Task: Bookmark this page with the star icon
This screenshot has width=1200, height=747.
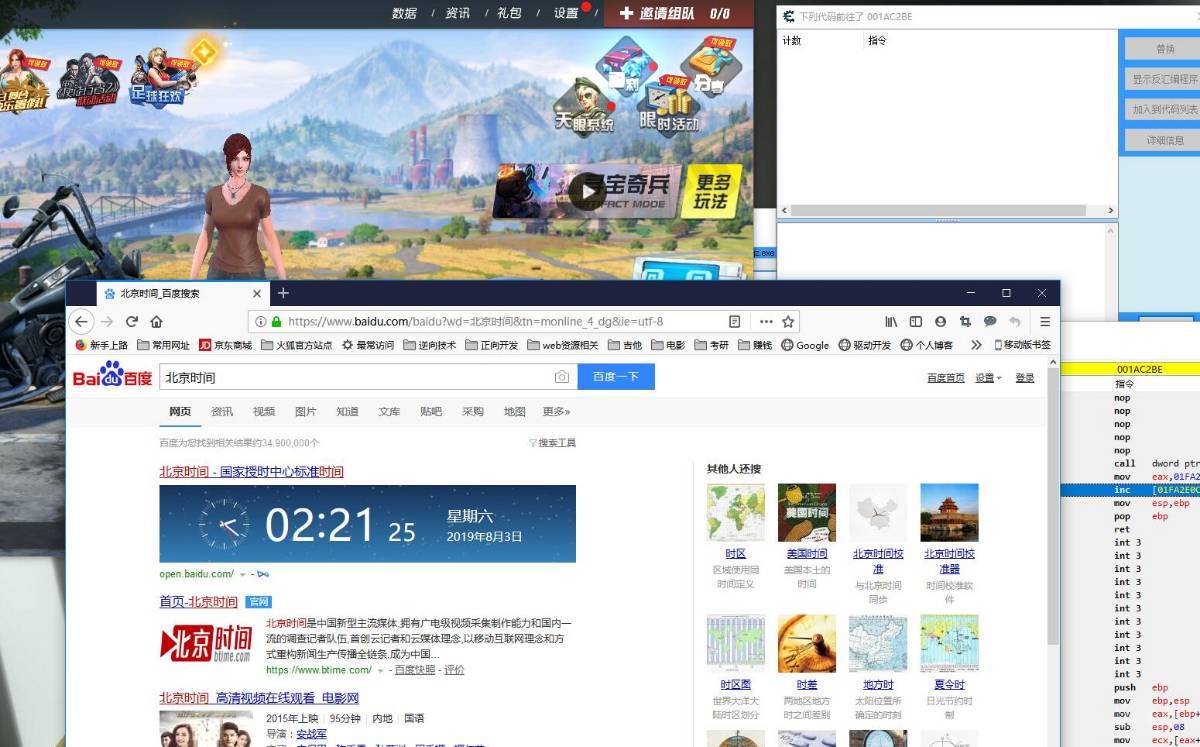Action: click(x=788, y=322)
